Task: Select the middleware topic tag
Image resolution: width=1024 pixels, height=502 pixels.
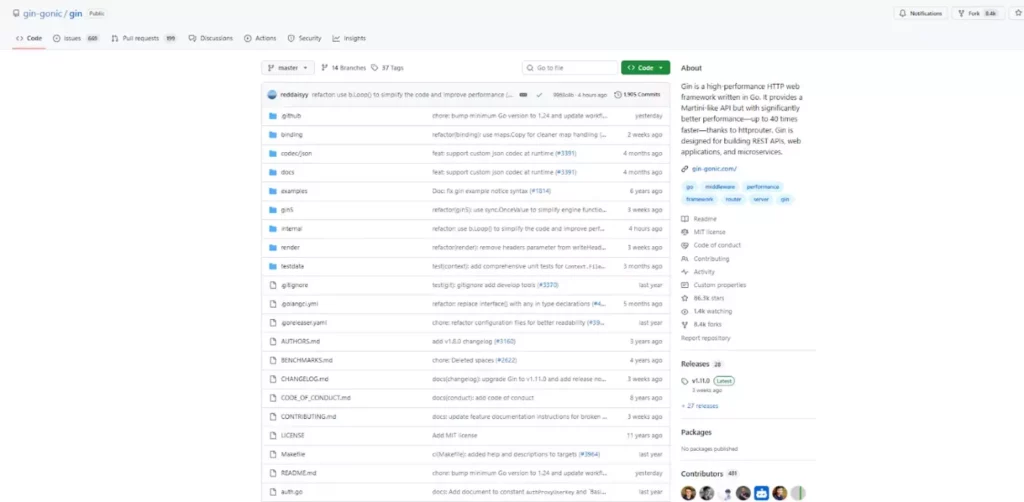Action: [x=719, y=187]
